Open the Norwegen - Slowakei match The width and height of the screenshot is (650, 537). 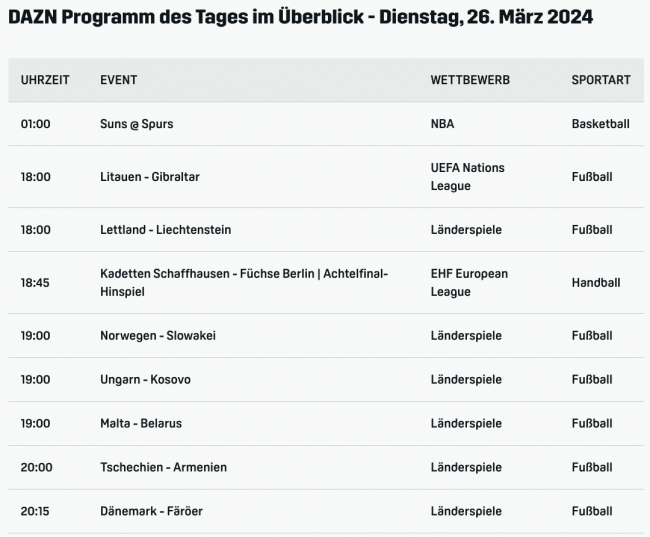click(x=158, y=336)
